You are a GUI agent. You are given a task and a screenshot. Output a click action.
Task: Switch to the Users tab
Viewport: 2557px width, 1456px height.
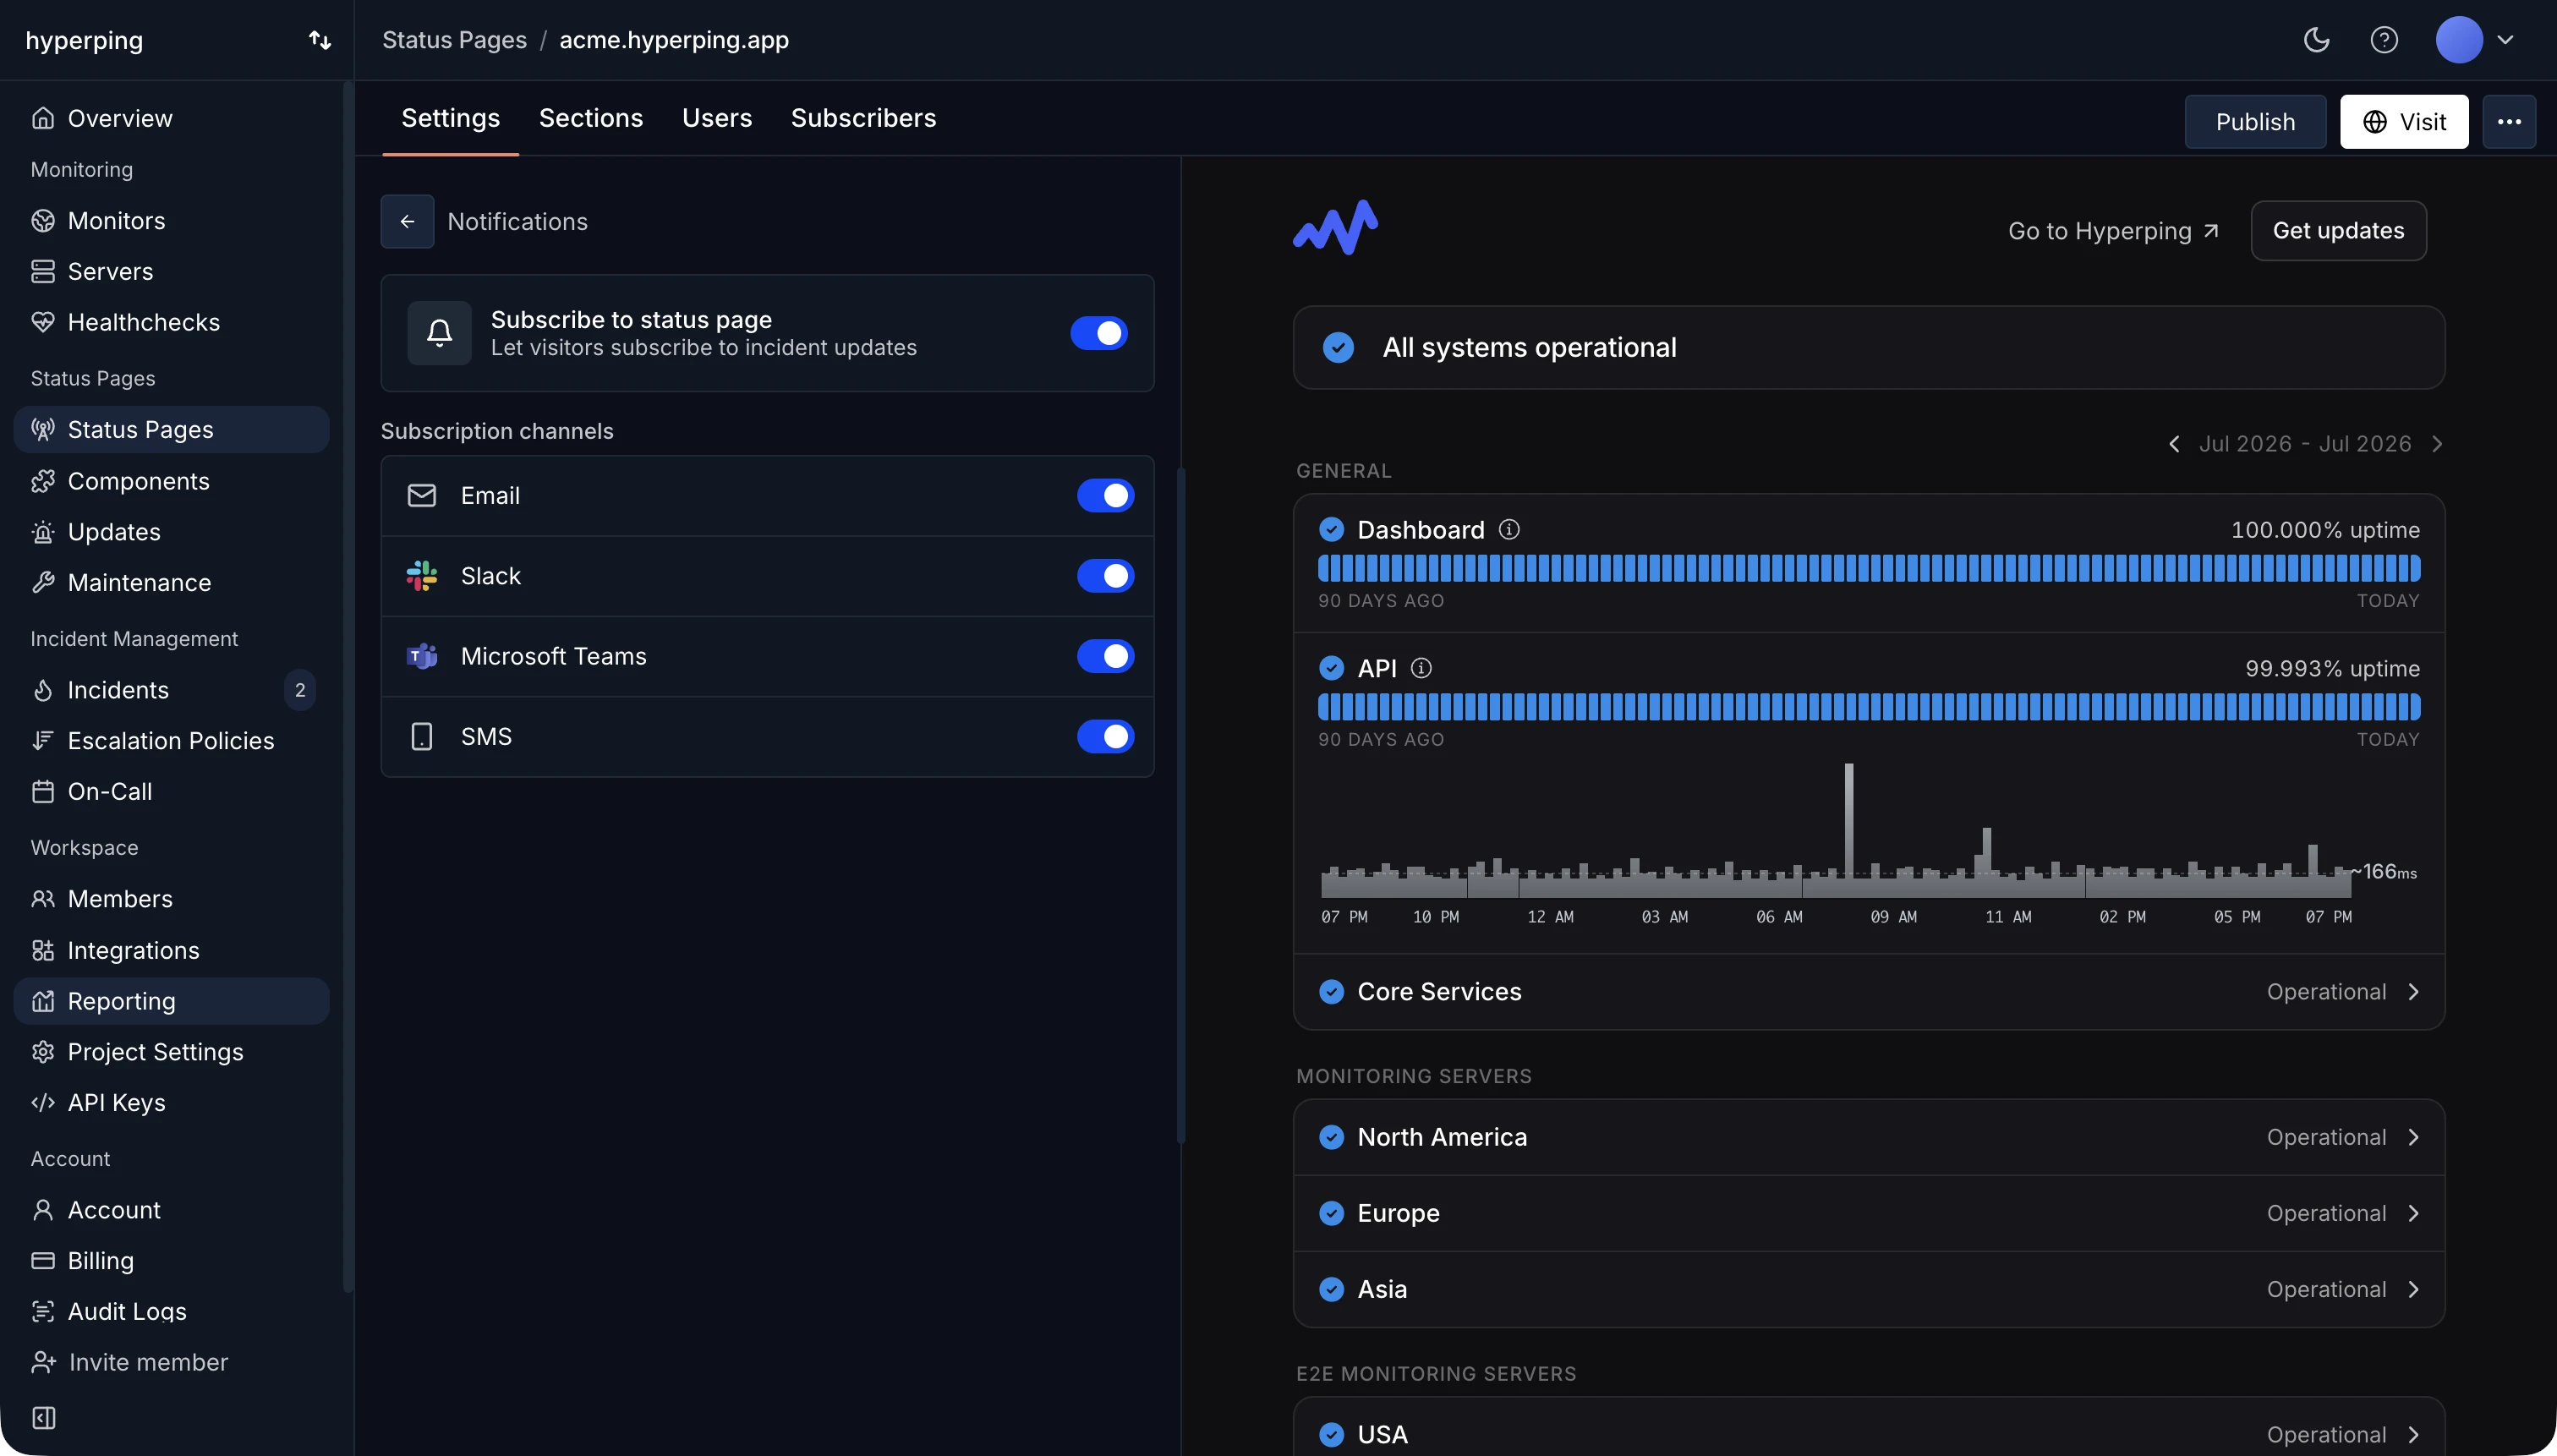pyautogui.click(x=717, y=118)
